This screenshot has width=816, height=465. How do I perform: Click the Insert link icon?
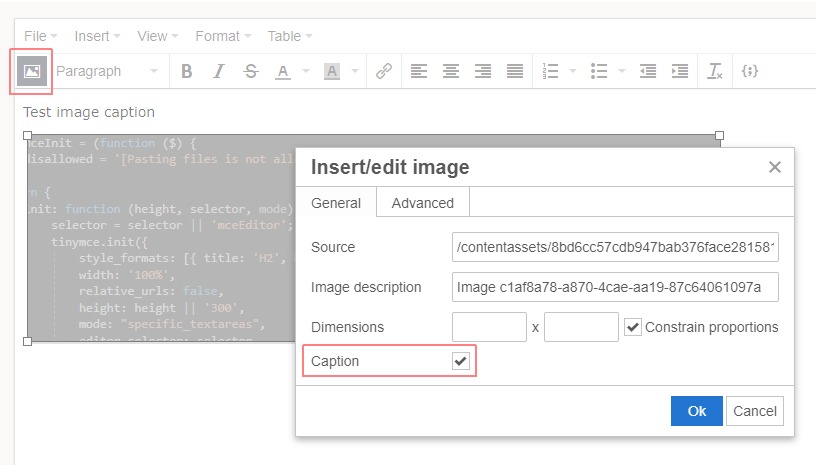click(x=383, y=71)
